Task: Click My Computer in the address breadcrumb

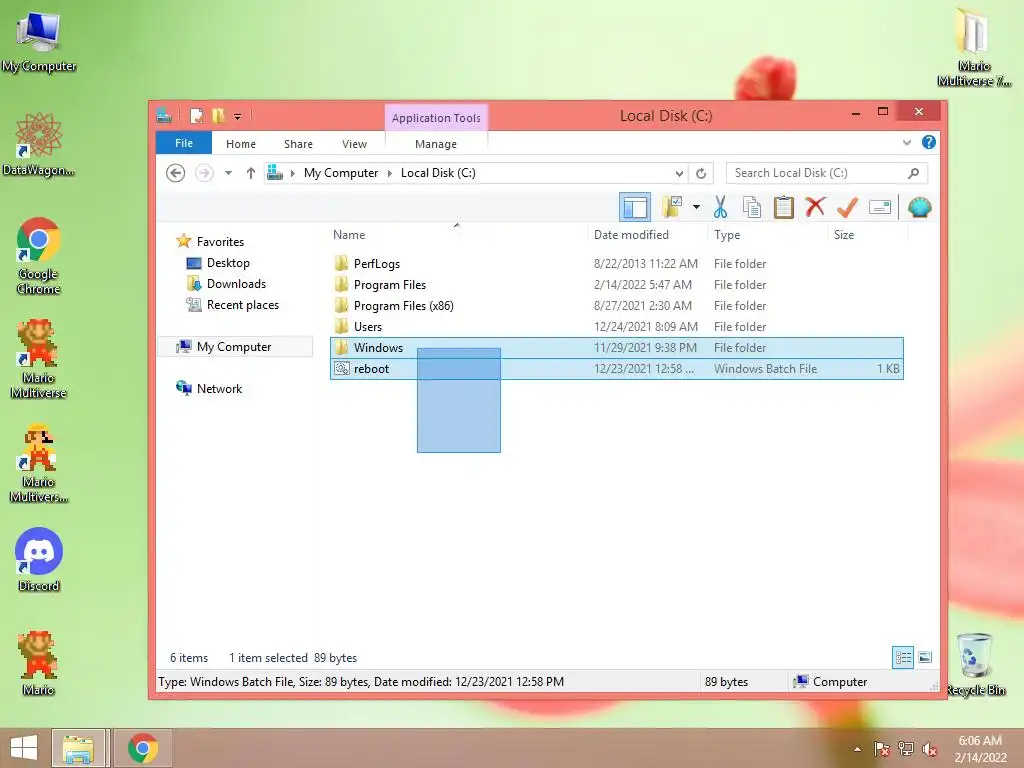Action: click(x=341, y=173)
